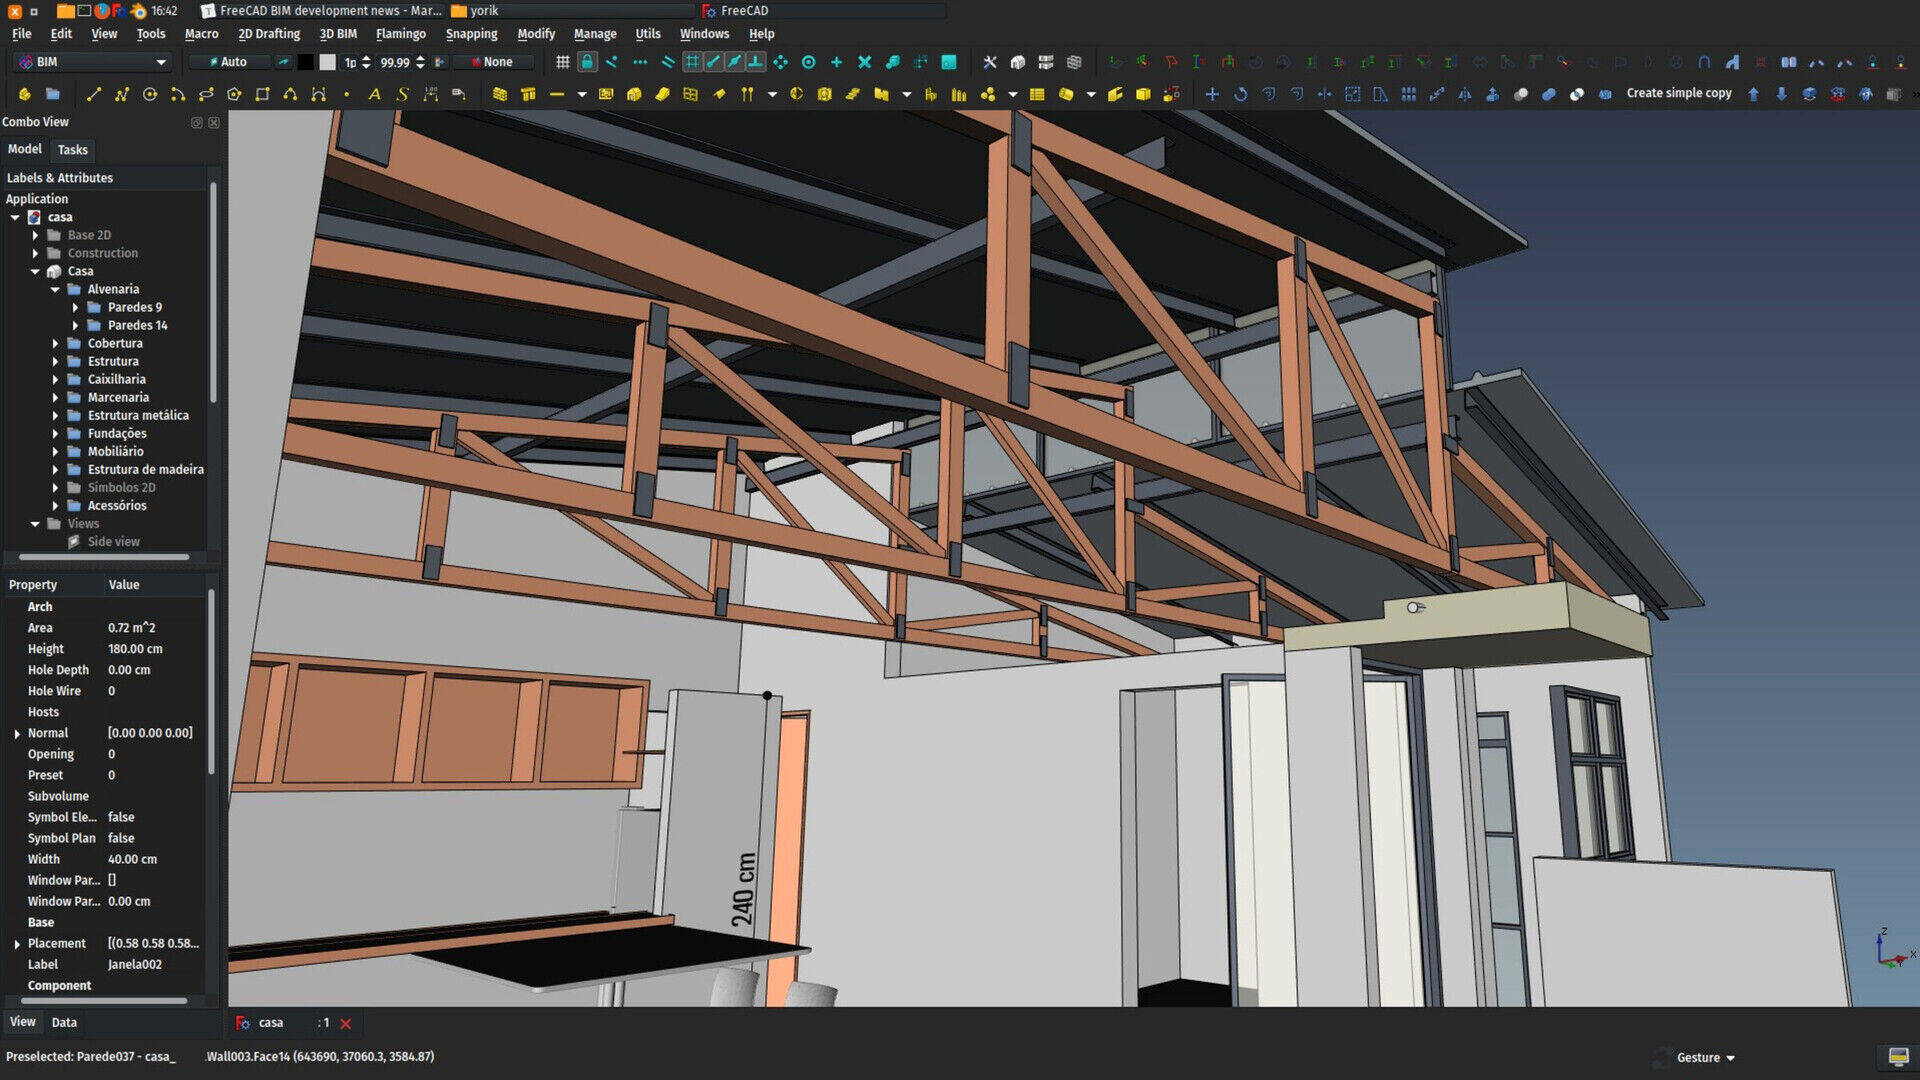Switch to the Tasks tab
This screenshot has width=1920, height=1080.
coord(71,149)
